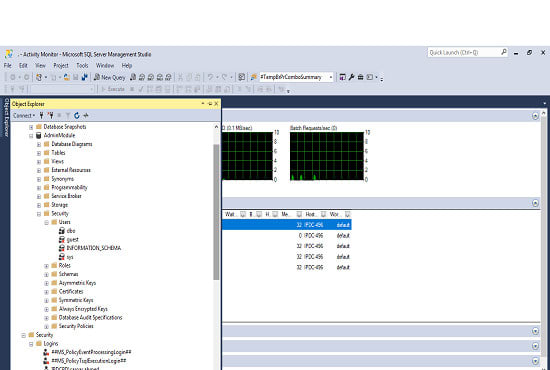Click the window layout icon after the toolbox
Screen dimensions: 550x370
click(370, 77)
